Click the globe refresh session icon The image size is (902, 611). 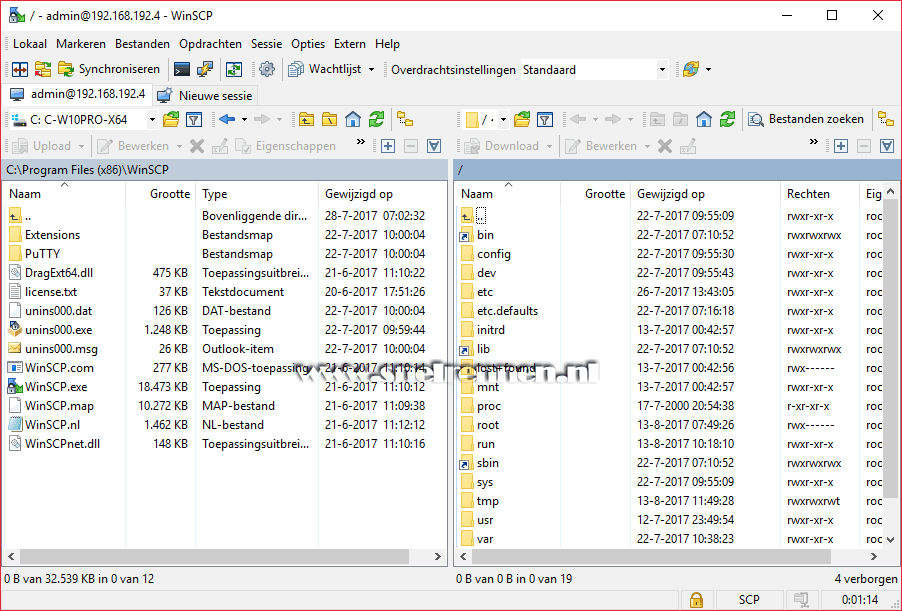[691, 70]
